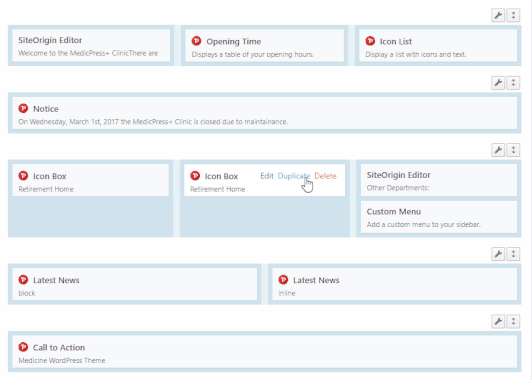Viewport: 532px width, 380px height.
Task: Open wrench settings for Call to Action row
Action: coord(498,321)
